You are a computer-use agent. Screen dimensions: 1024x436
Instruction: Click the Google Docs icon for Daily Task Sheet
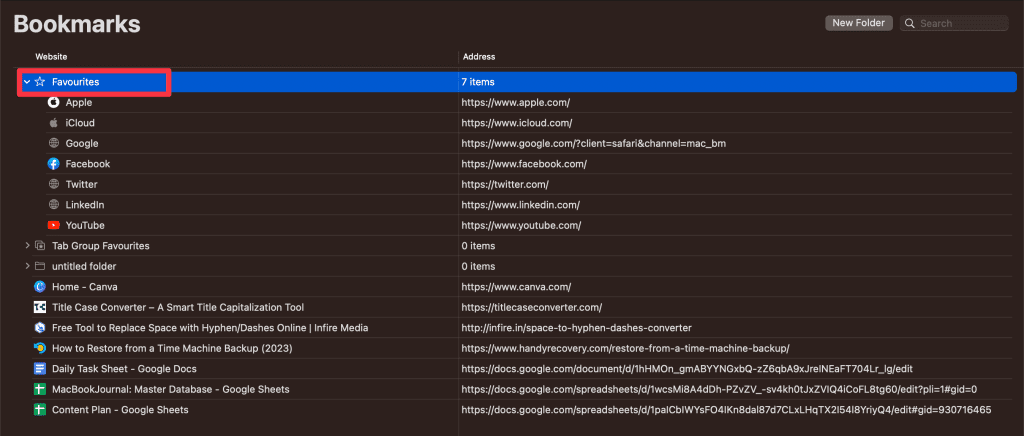tap(40, 369)
